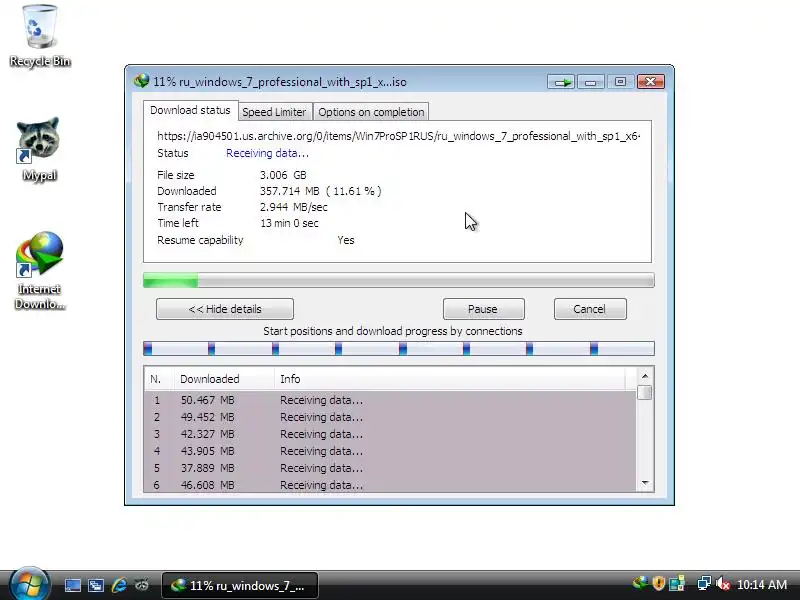This screenshot has height=600, width=800.
Task: Click the green arrow minimize-to-tray button
Action: (x=562, y=82)
